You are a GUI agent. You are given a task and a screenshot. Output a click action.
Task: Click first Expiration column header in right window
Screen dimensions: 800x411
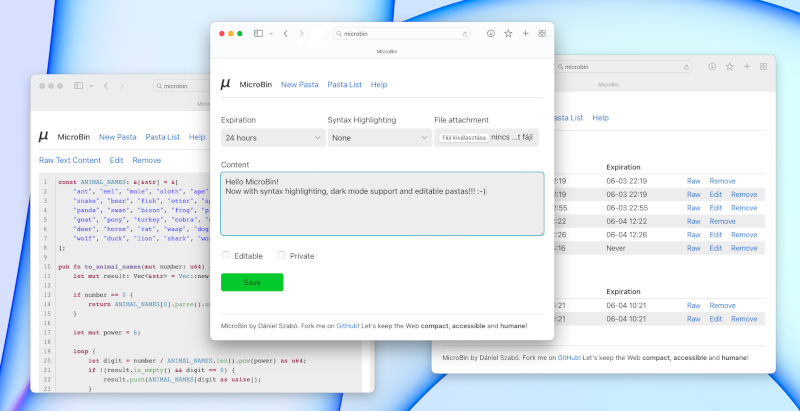(623, 167)
